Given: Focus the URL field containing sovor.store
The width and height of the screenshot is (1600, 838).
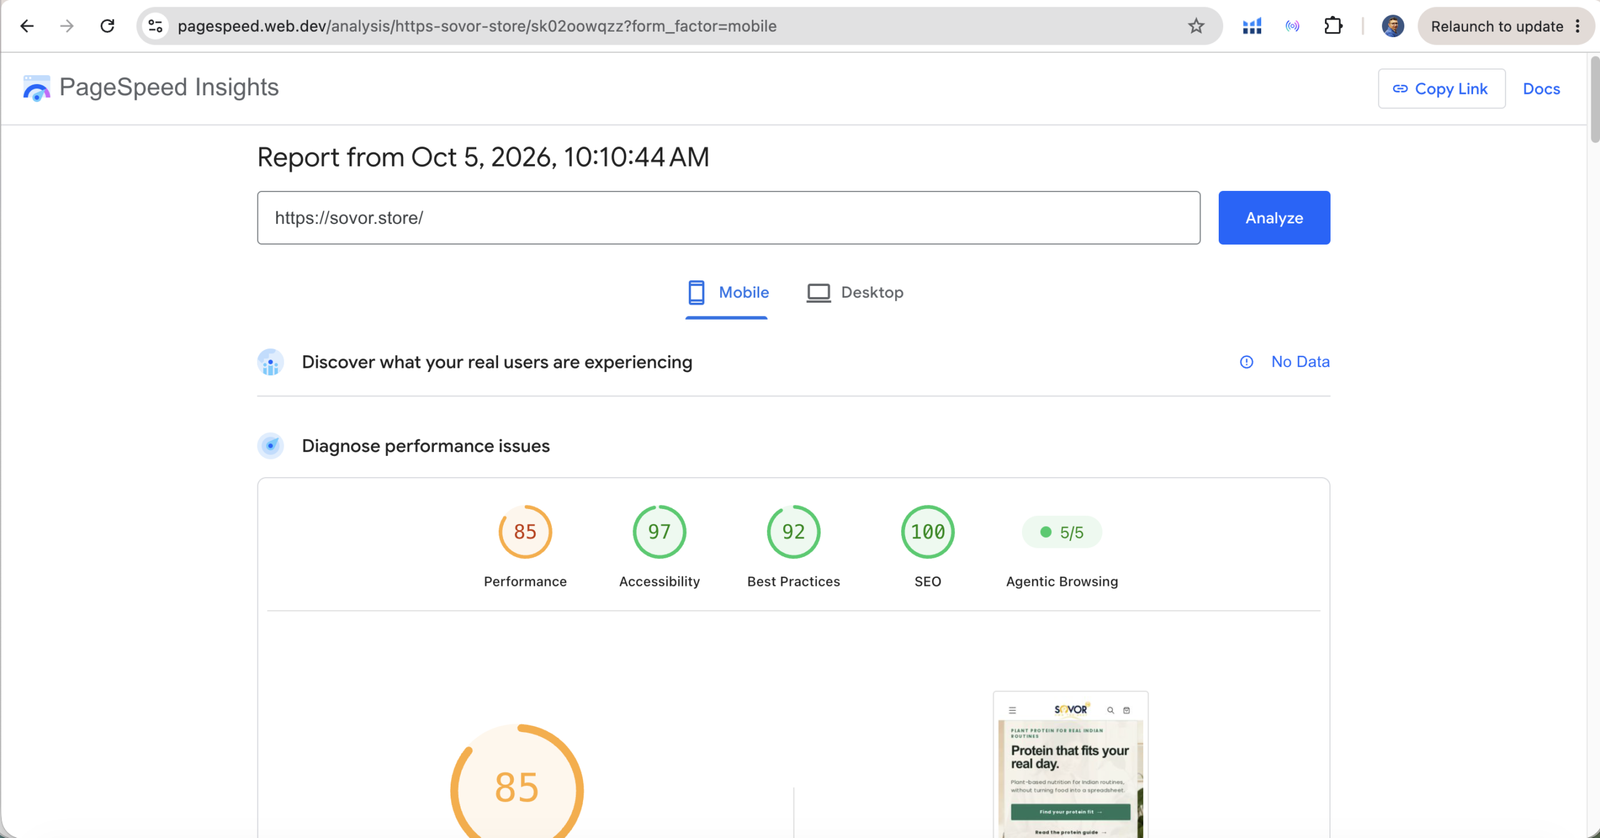Looking at the screenshot, I should coord(728,218).
